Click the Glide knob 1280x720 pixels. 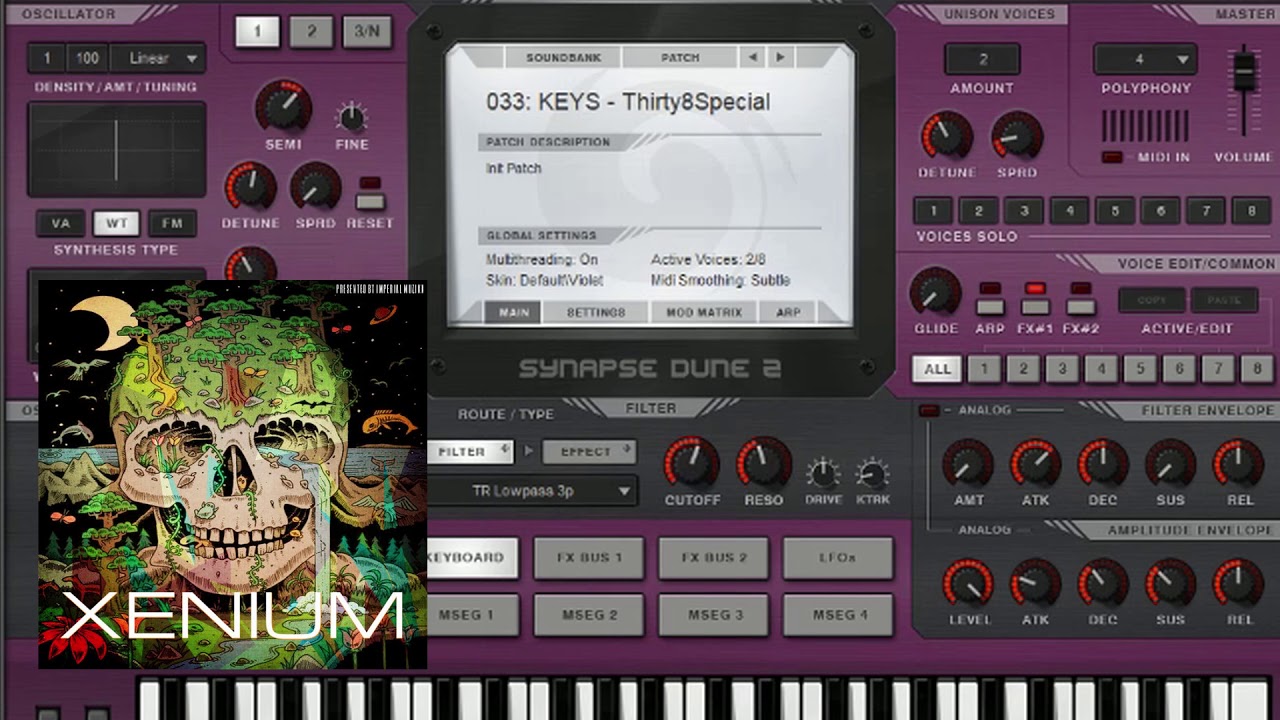coord(935,293)
